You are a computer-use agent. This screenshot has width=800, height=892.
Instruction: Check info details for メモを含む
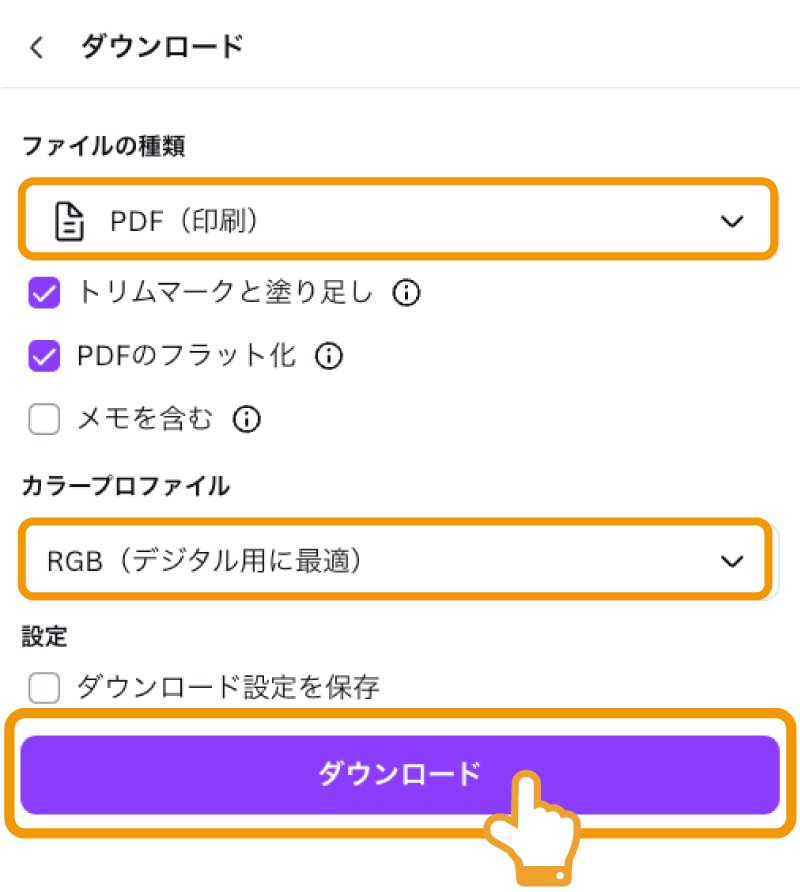point(246,419)
